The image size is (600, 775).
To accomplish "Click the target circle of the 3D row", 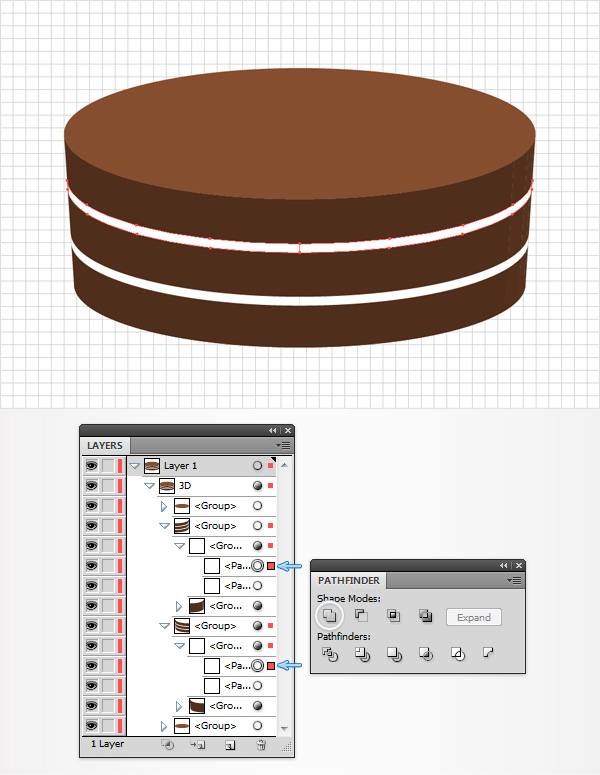I will pos(257,486).
